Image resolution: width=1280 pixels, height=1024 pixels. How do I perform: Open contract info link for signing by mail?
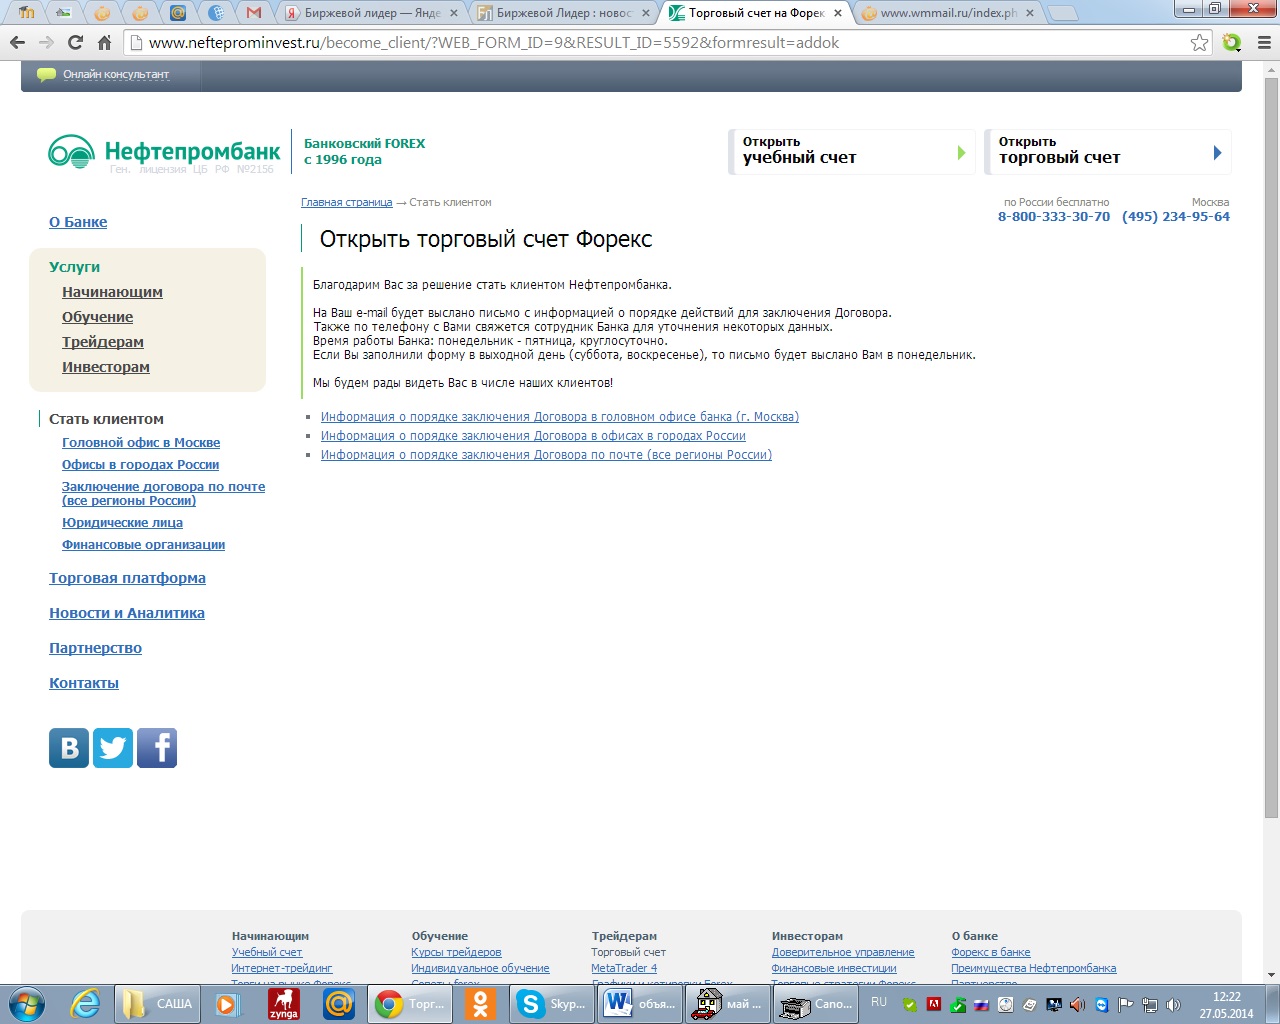tap(546, 455)
